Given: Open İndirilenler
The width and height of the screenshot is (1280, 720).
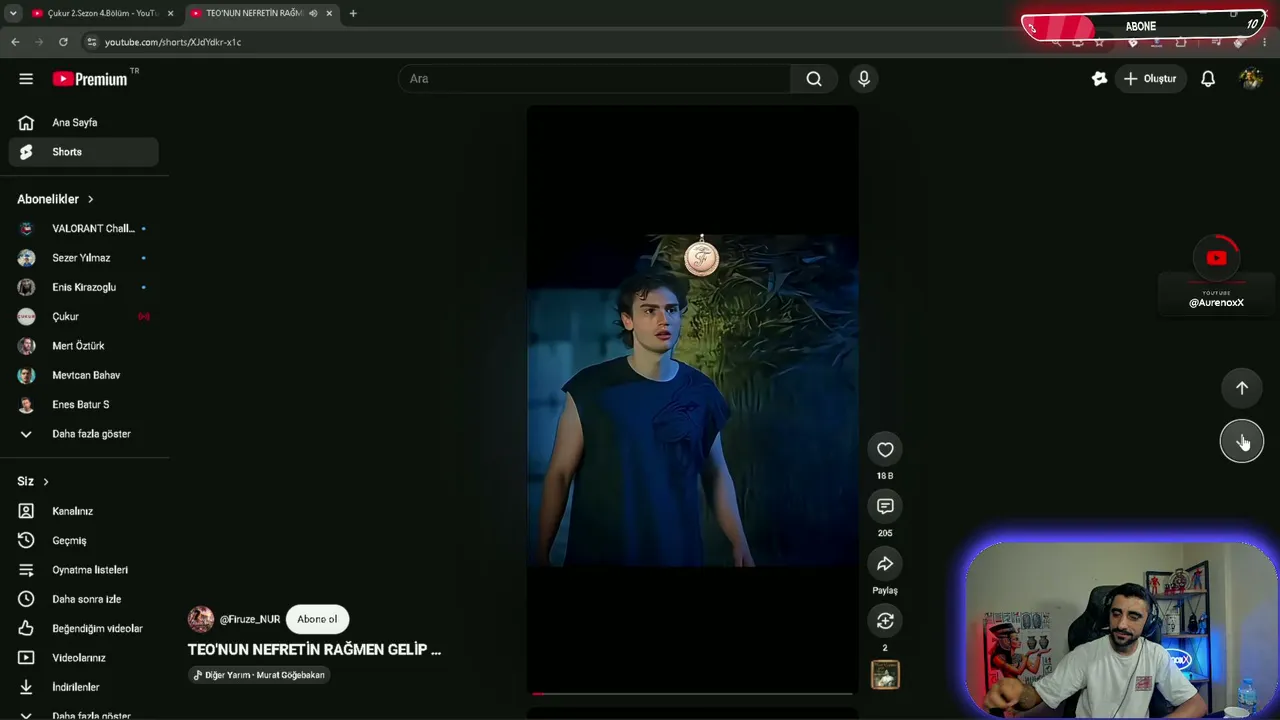Looking at the screenshot, I should (x=84, y=687).
